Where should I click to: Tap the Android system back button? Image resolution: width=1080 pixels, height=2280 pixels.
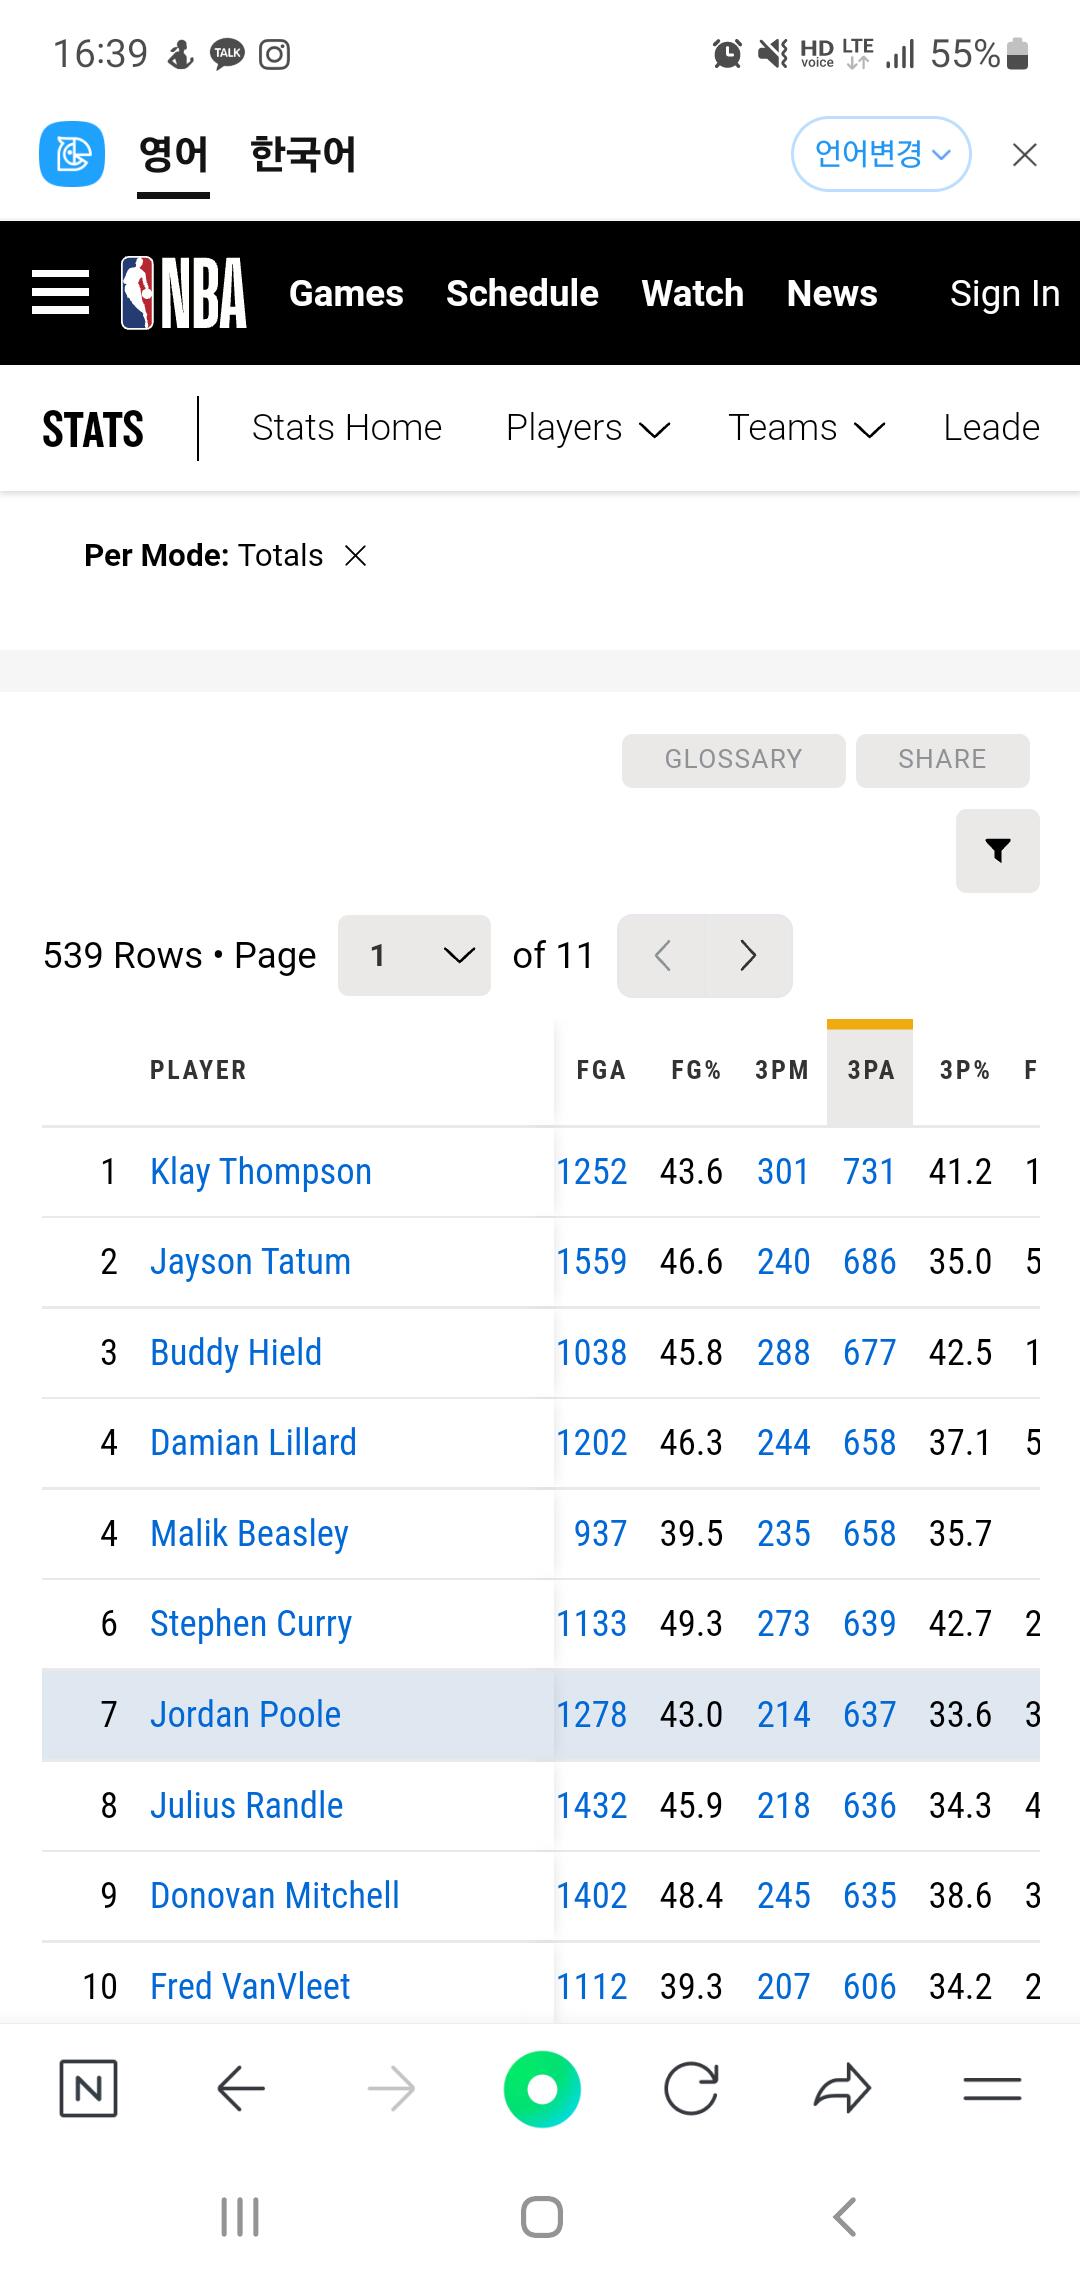(x=845, y=2217)
